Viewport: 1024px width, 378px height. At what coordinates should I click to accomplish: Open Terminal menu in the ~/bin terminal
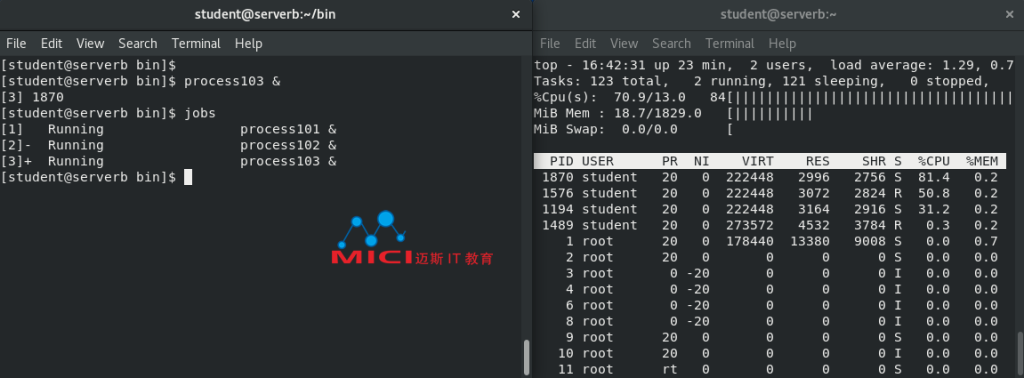196,44
